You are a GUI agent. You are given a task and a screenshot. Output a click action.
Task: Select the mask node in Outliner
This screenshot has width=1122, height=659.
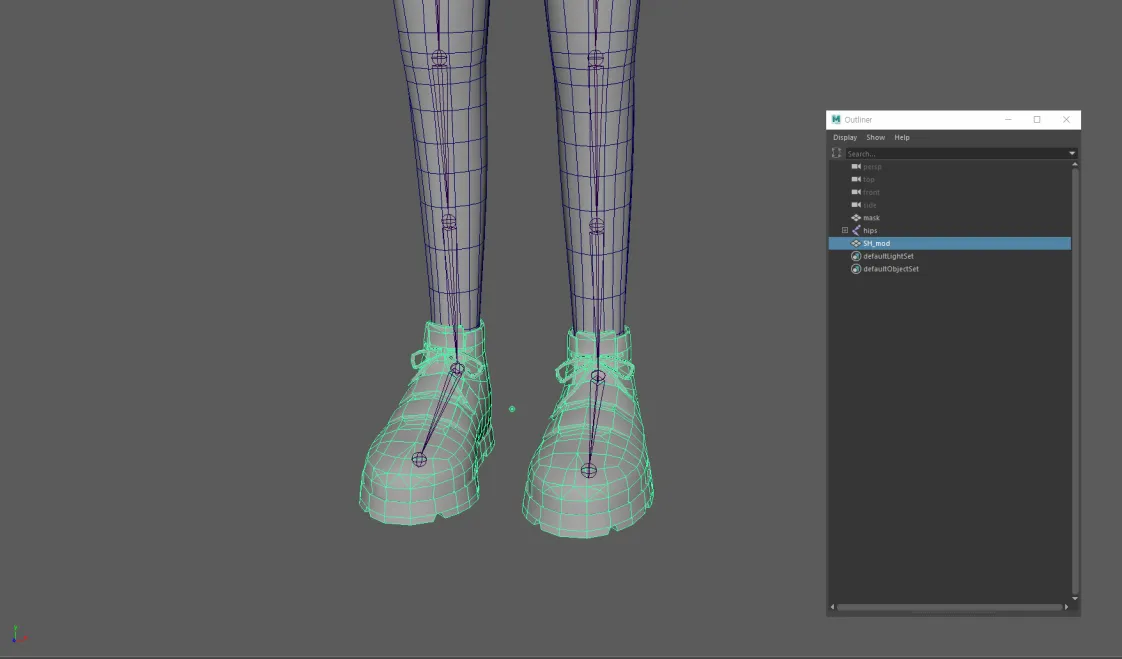click(x=871, y=217)
